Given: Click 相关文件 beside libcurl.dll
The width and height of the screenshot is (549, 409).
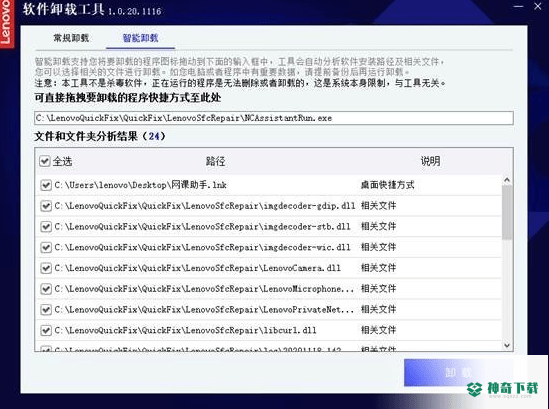Looking at the screenshot, I should click(x=378, y=330).
